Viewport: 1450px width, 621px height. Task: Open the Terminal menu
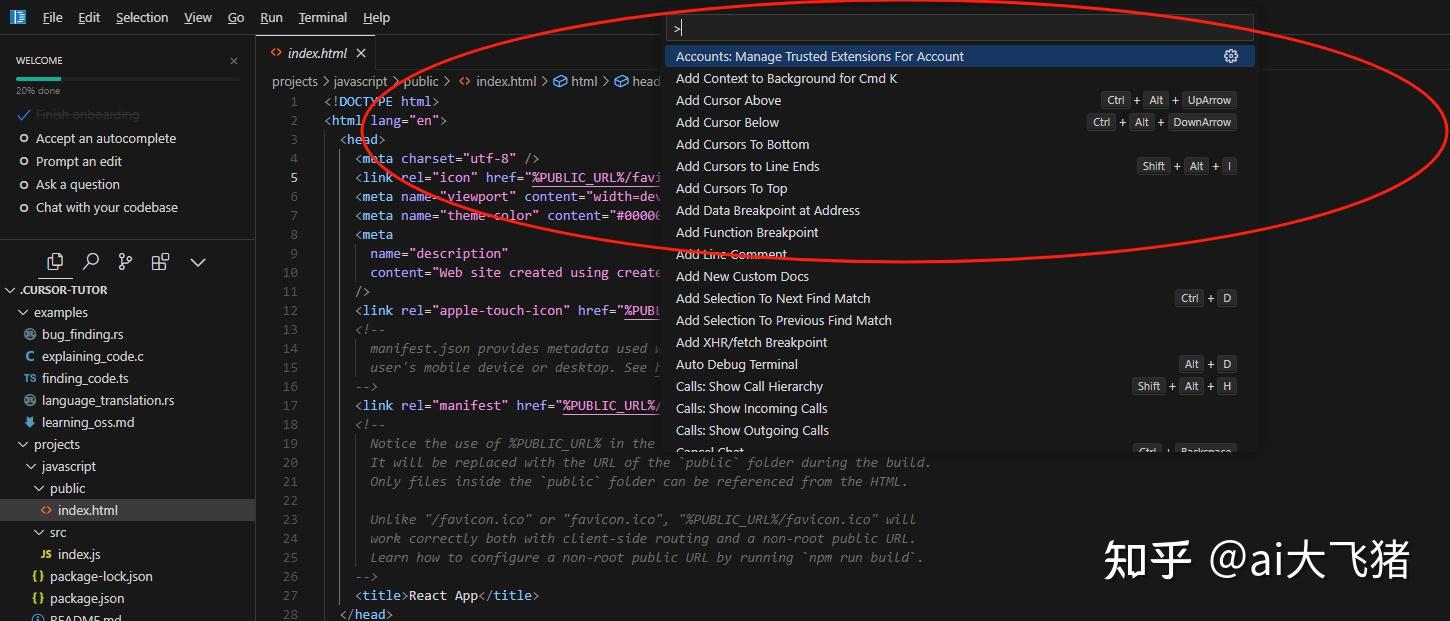(x=322, y=17)
